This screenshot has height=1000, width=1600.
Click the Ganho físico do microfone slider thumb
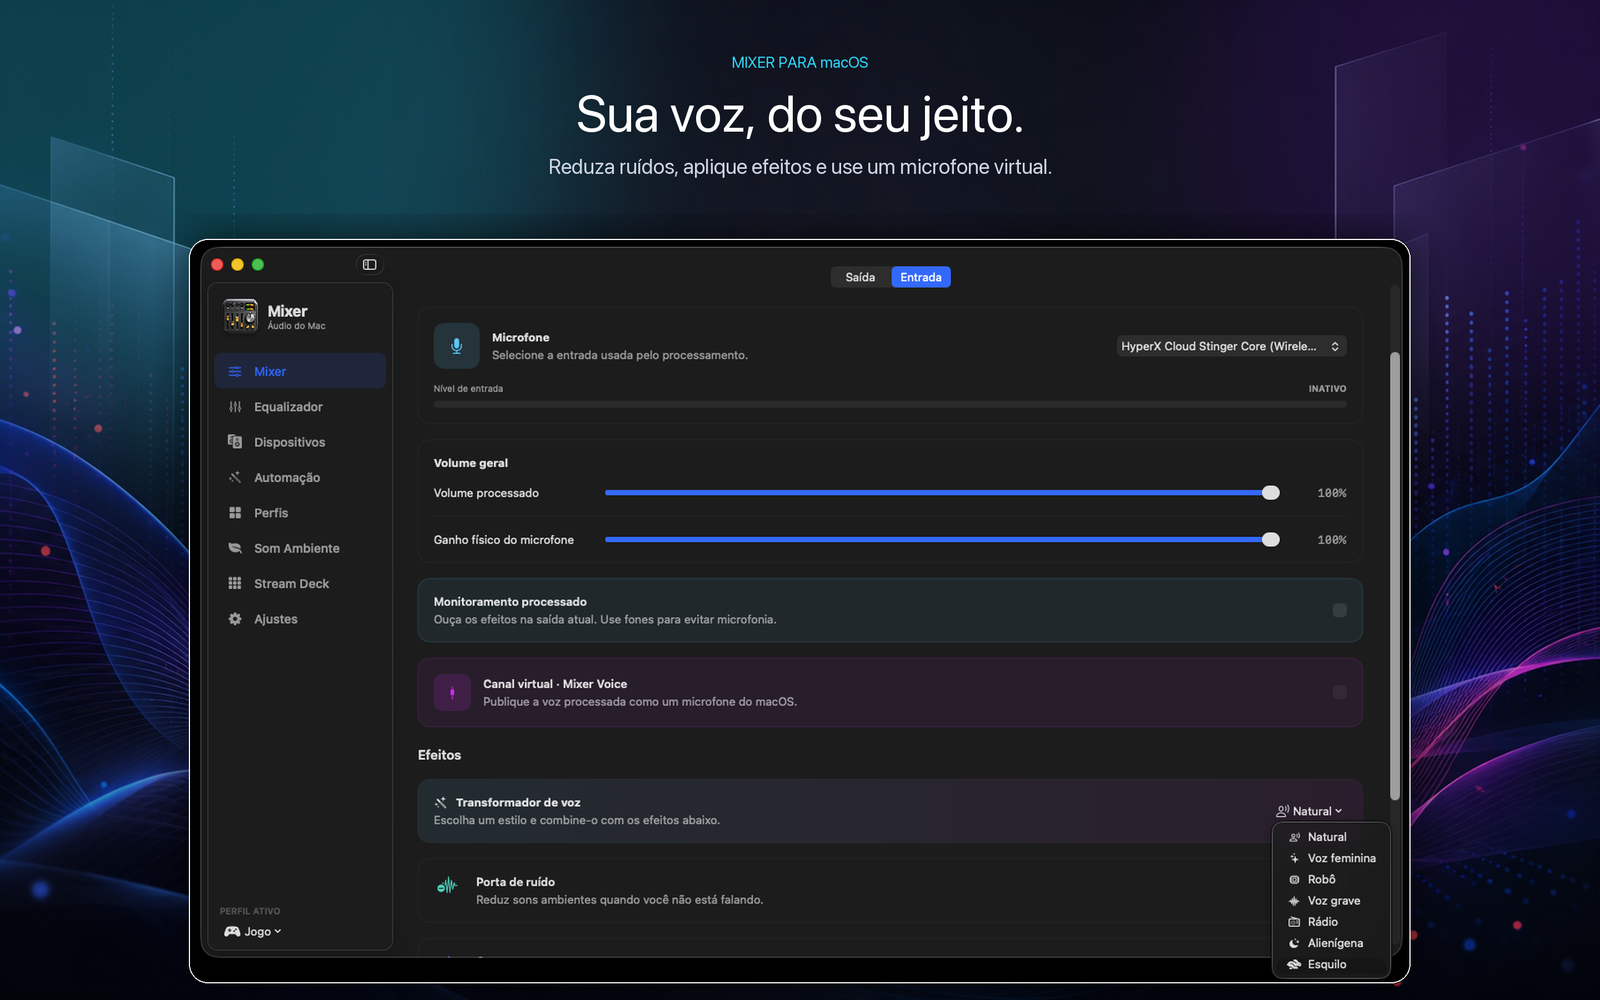pos(1271,540)
